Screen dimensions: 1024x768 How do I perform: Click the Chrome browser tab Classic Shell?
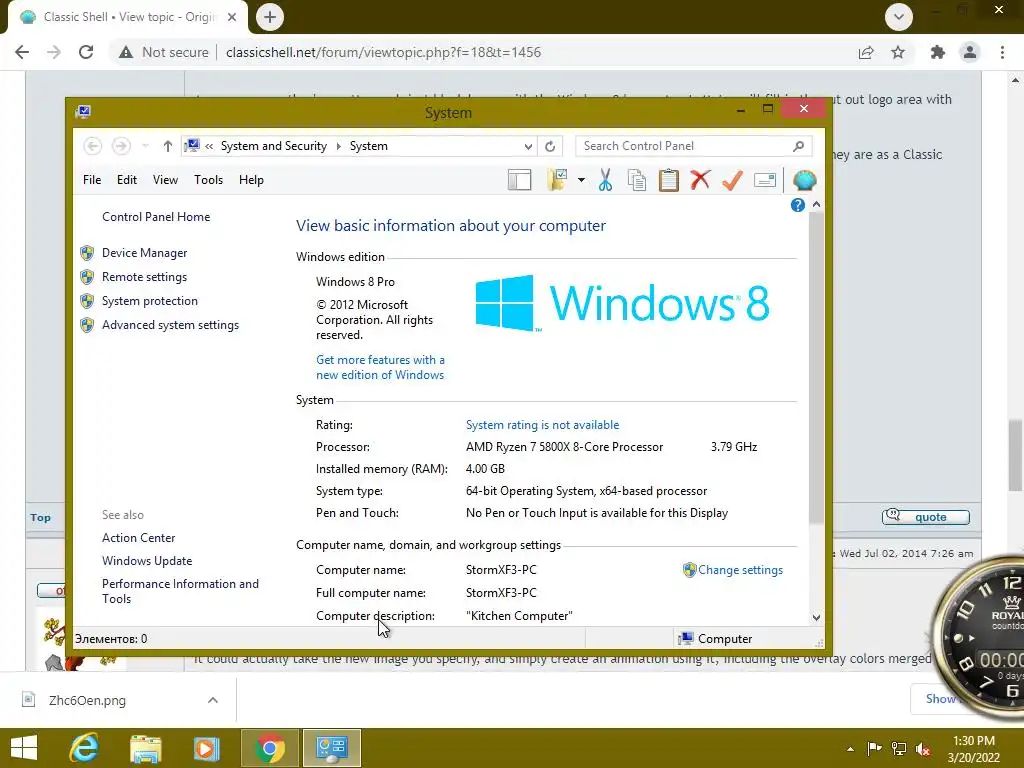click(x=128, y=17)
